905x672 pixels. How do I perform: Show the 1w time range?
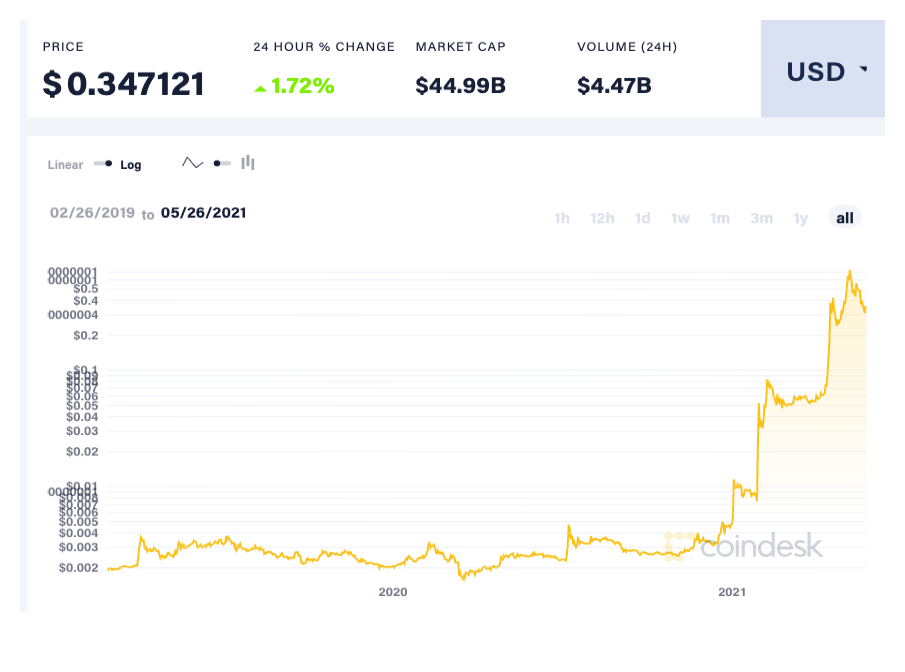coord(680,218)
